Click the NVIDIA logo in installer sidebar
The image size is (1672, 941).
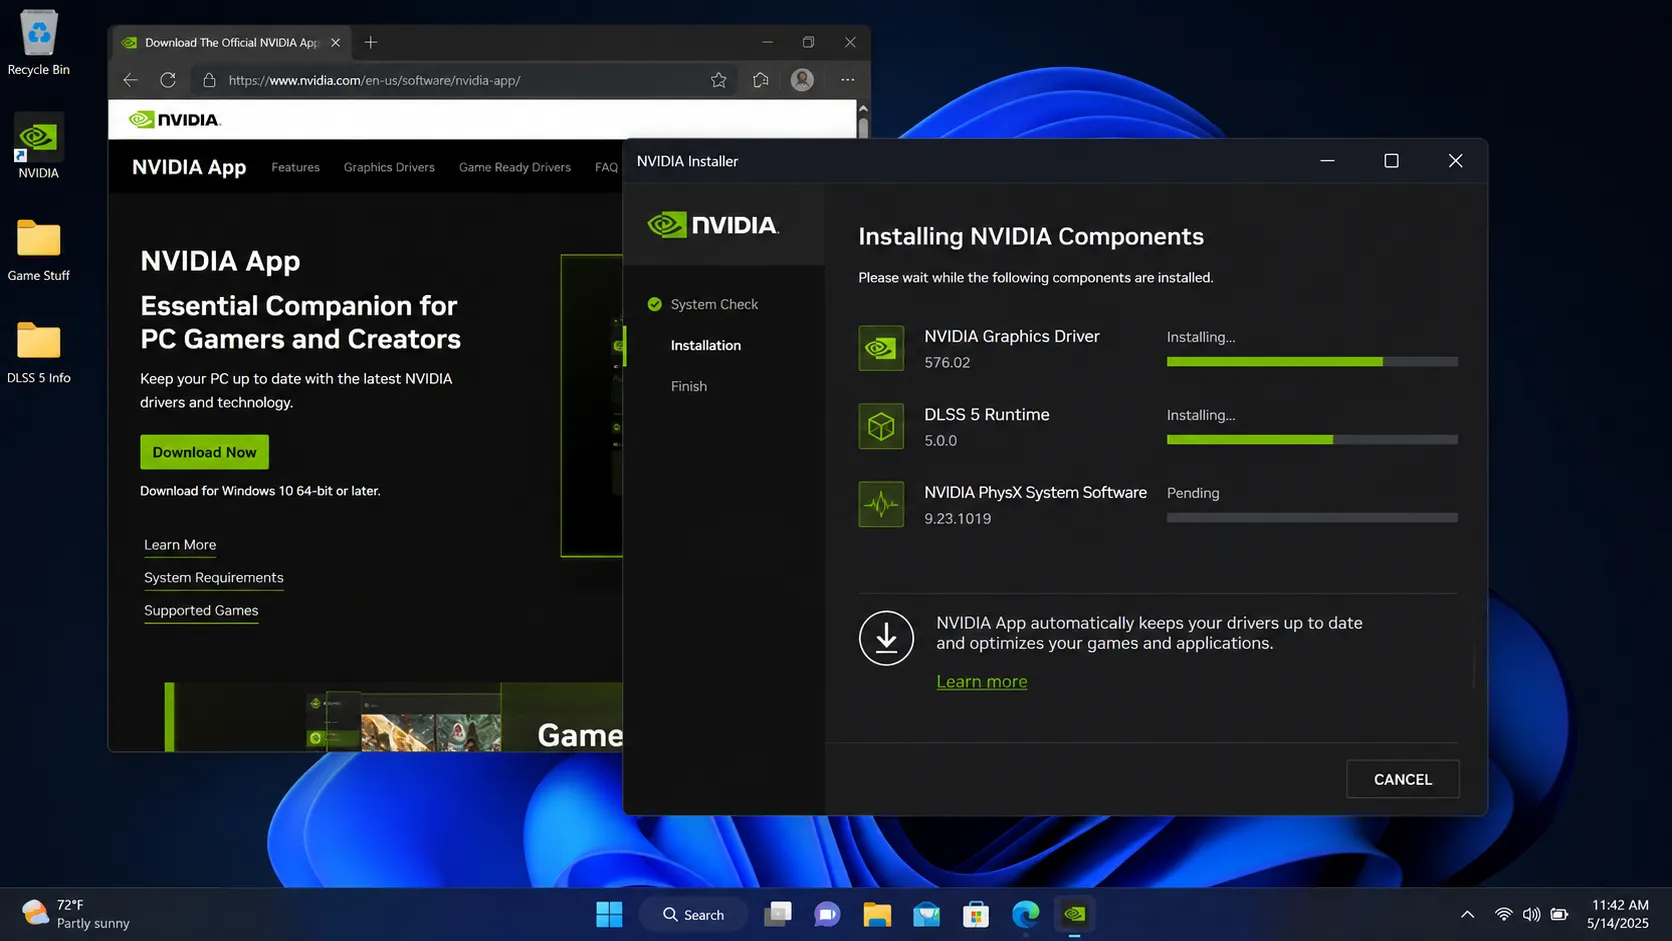713,225
